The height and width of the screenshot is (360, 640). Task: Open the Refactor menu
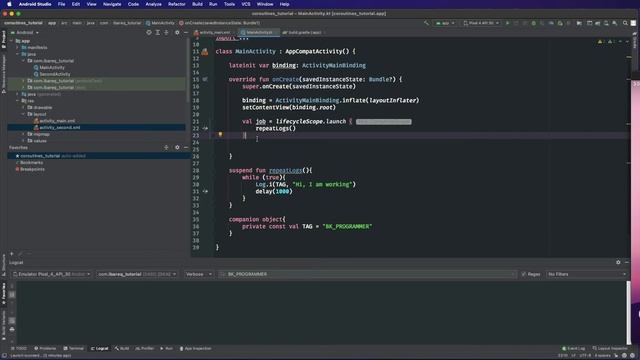point(177,4)
